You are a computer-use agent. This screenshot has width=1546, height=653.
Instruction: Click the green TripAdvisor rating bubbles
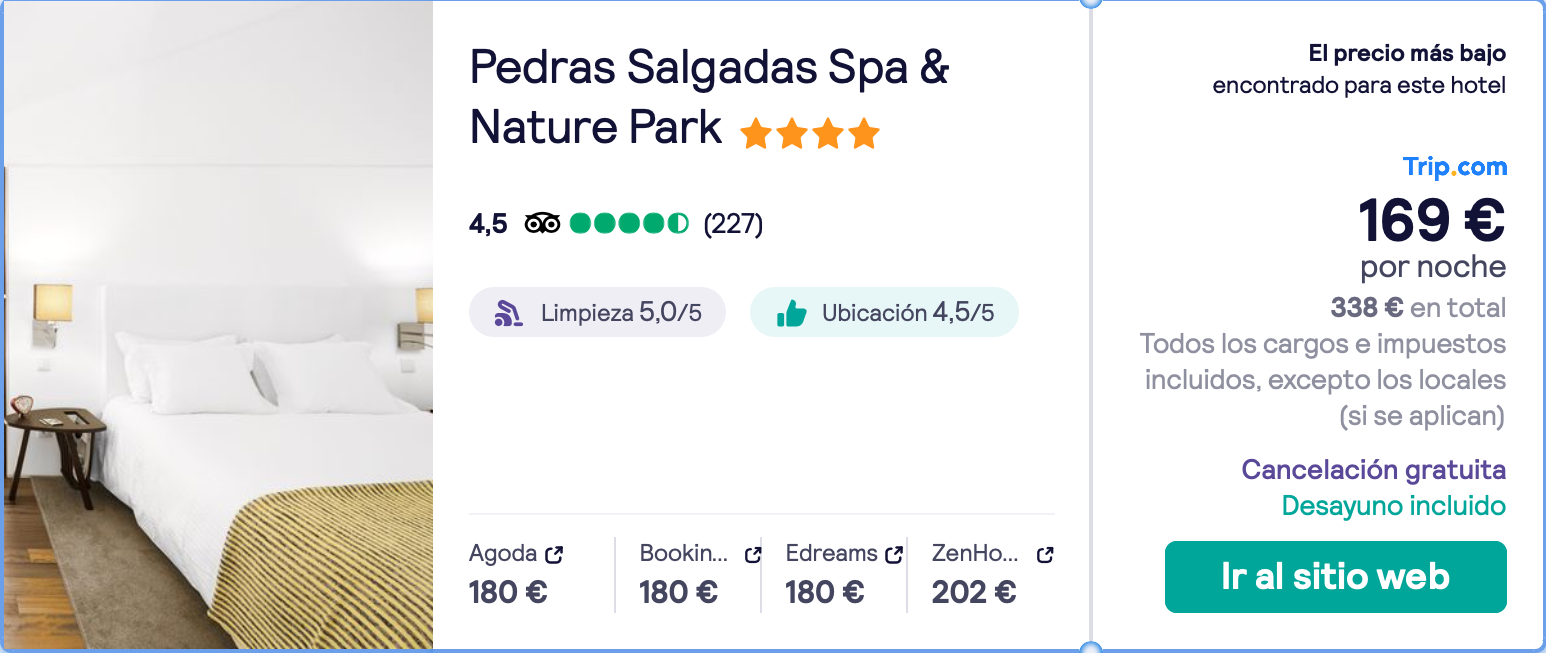pos(629,223)
